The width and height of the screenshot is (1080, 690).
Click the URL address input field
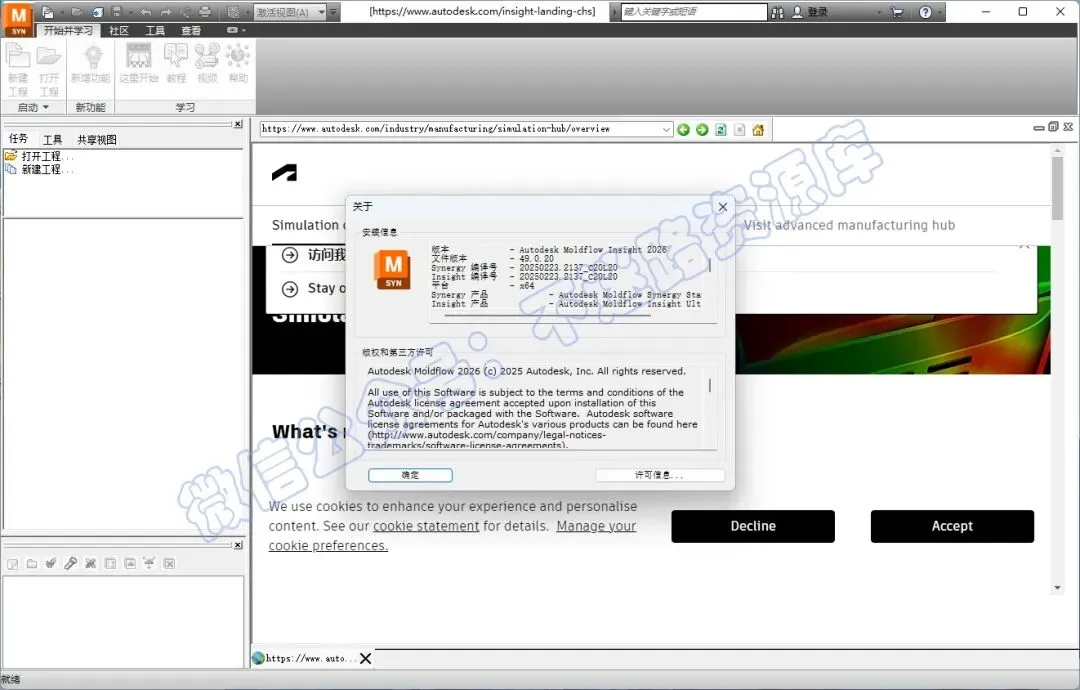point(460,129)
